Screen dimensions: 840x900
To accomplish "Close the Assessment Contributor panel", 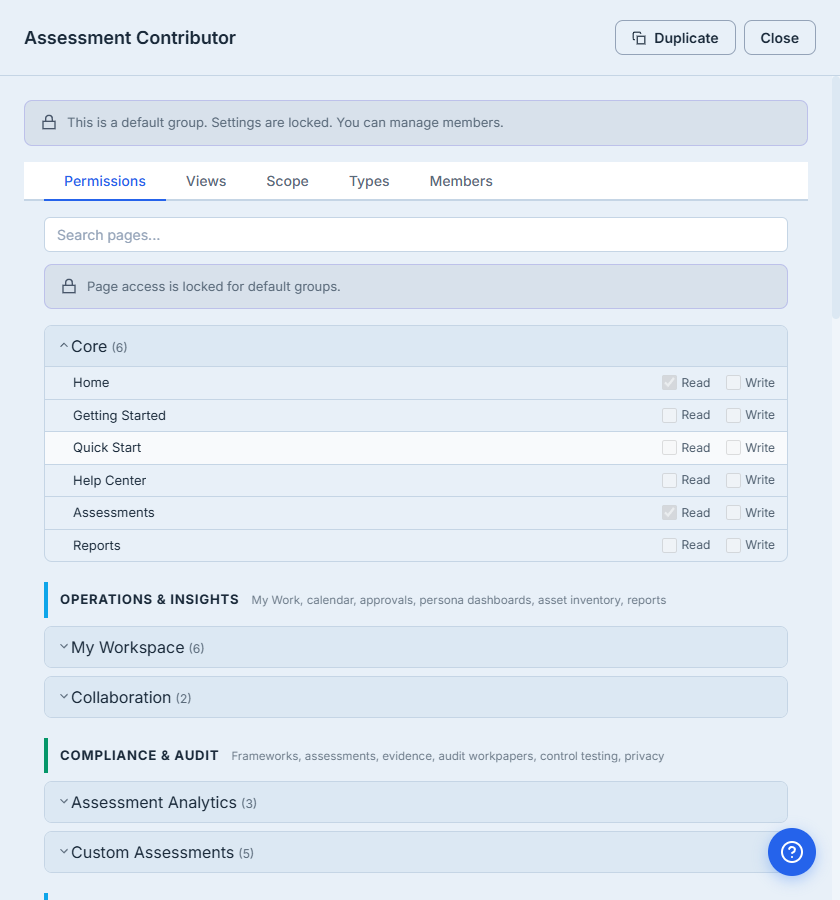I will click(x=780, y=38).
